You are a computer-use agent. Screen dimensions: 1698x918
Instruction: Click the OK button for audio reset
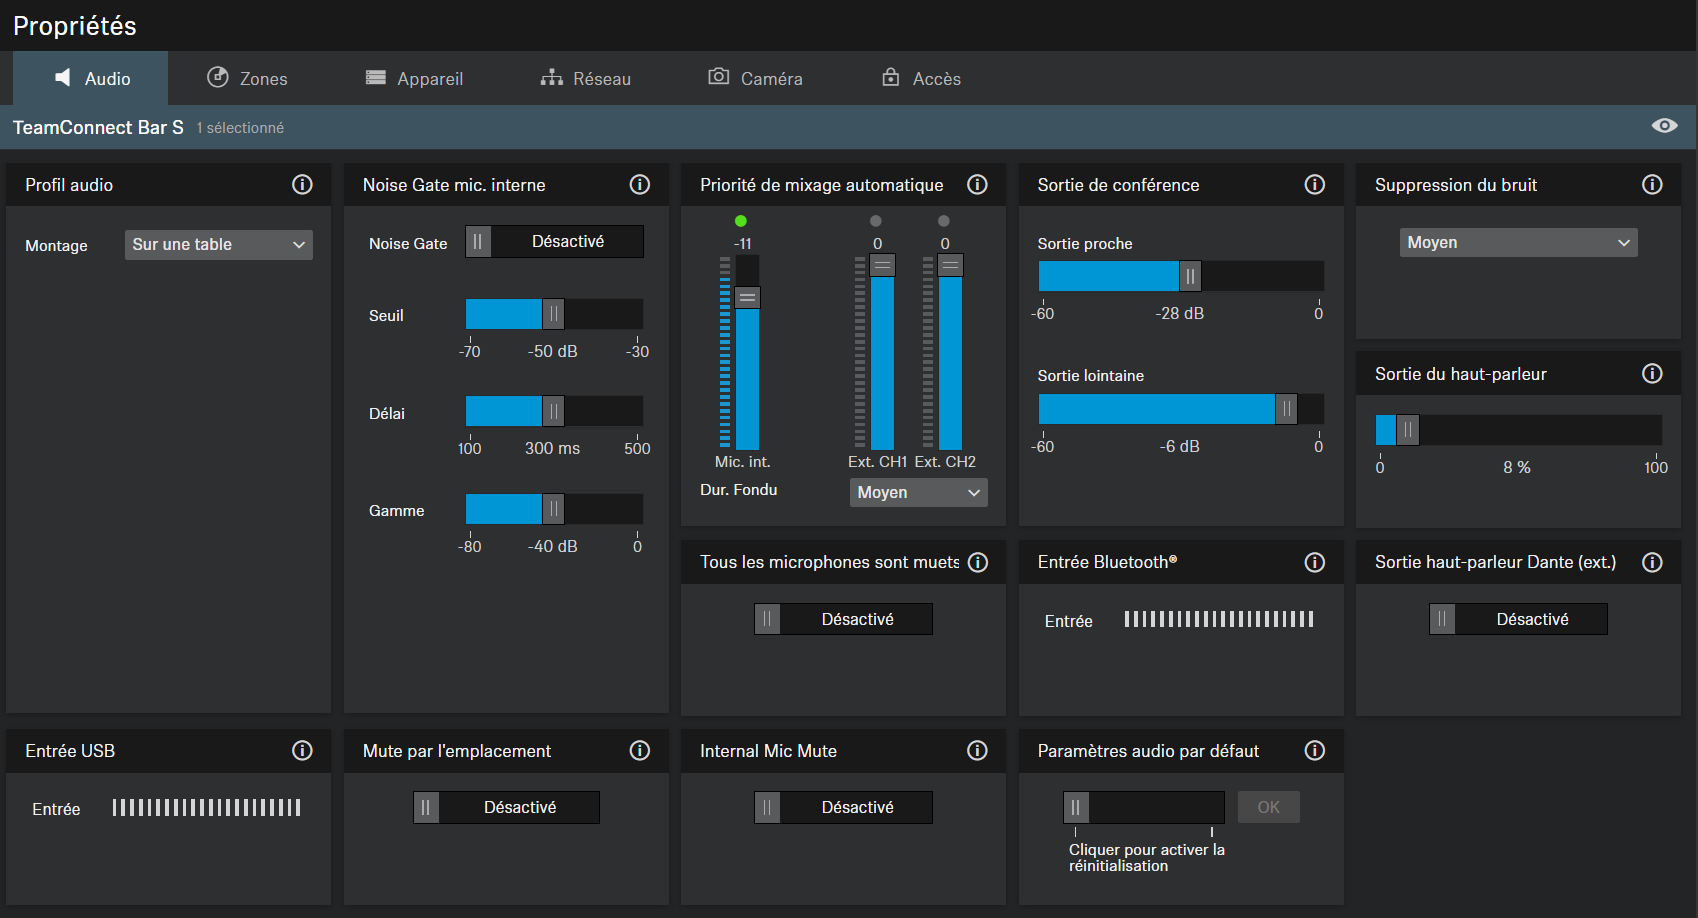pyautogui.click(x=1268, y=808)
